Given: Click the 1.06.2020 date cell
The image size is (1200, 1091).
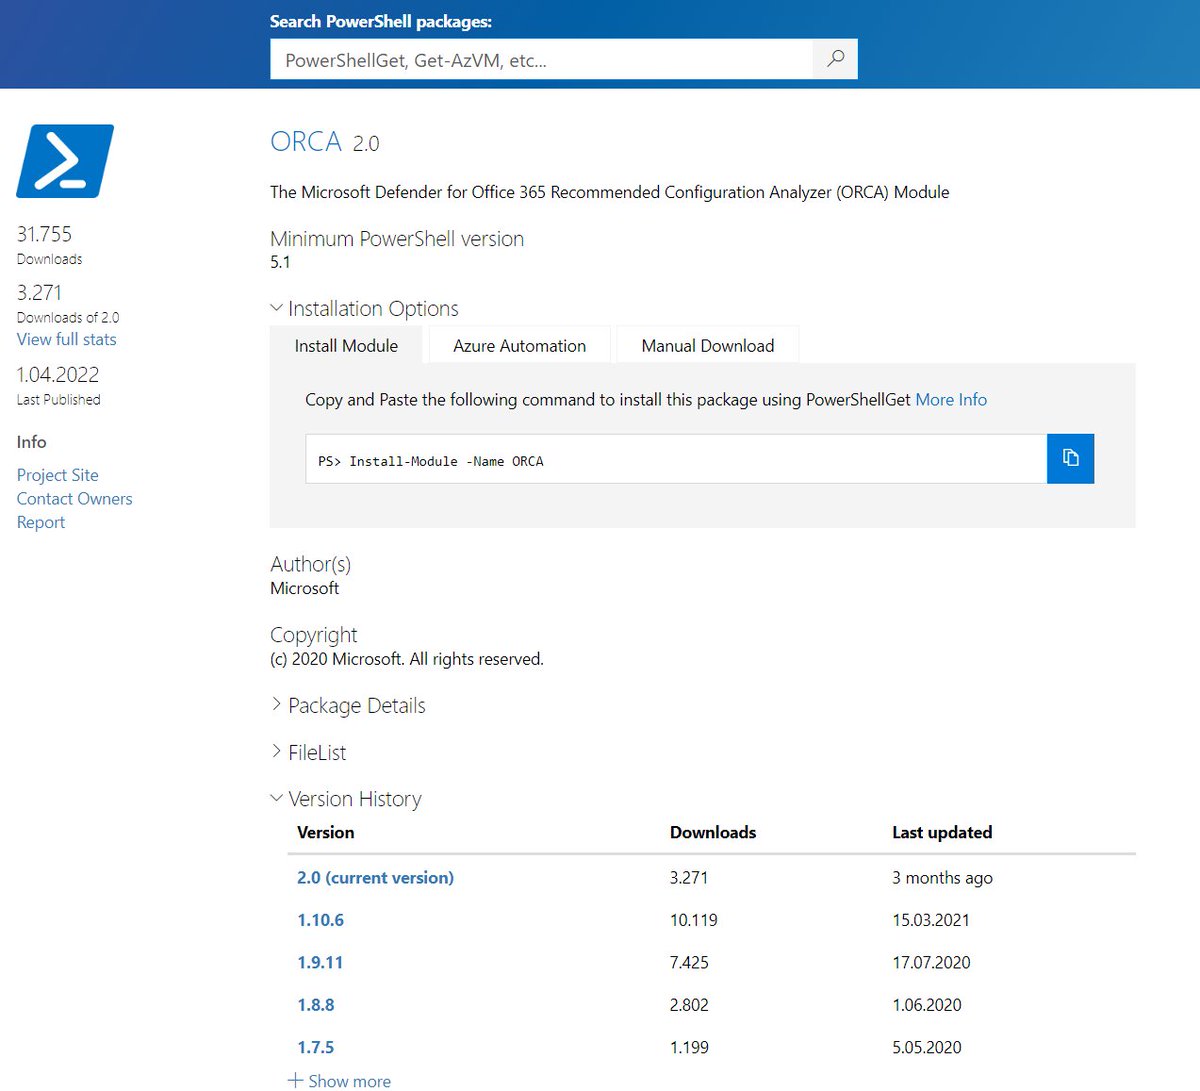Looking at the screenshot, I should tap(927, 1005).
